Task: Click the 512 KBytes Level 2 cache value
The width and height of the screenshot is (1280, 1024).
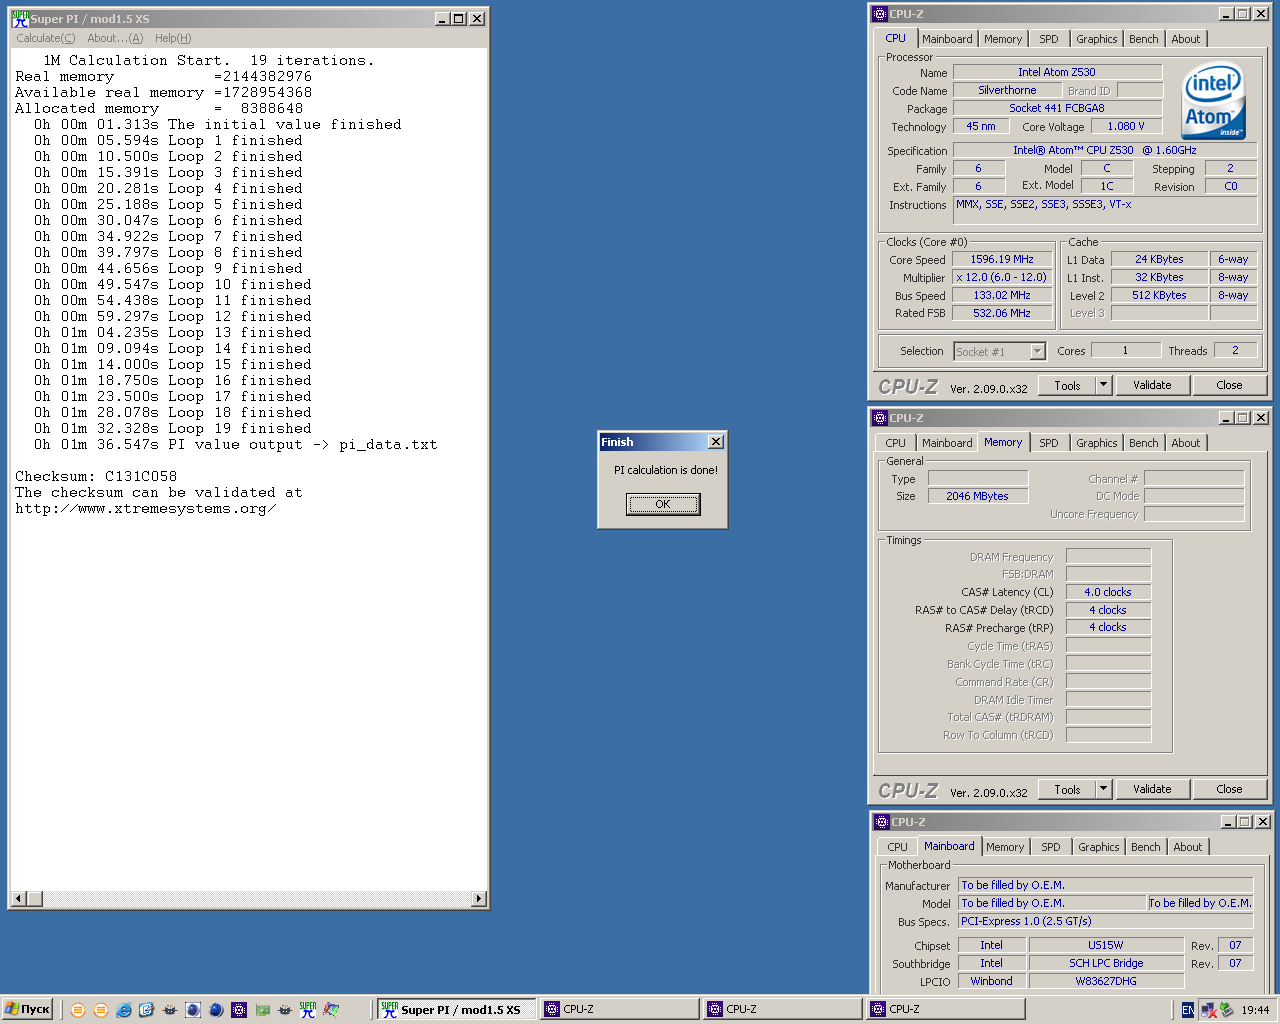Action: point(1159,295)
